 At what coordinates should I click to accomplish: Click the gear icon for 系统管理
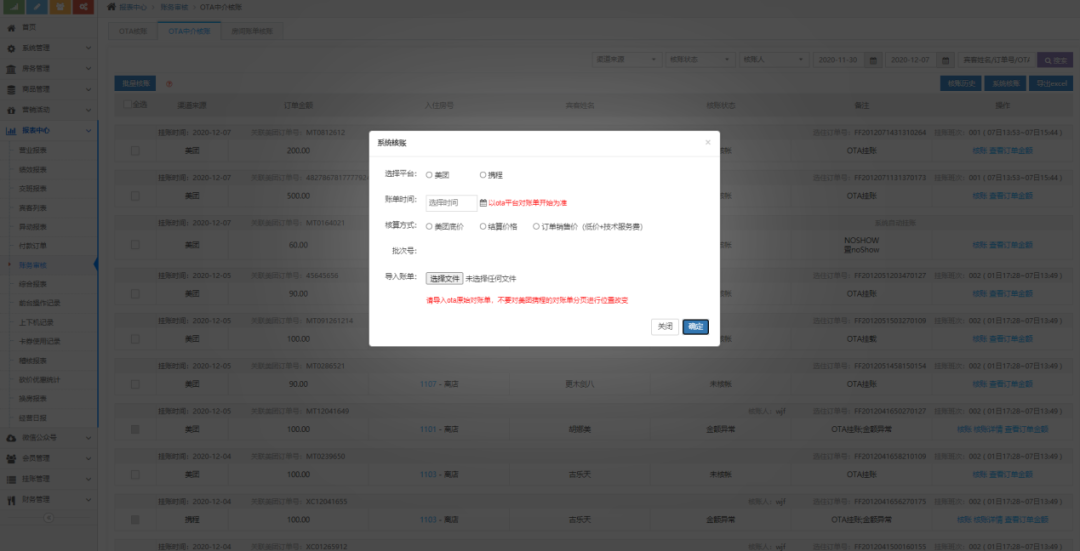[11, 49]
